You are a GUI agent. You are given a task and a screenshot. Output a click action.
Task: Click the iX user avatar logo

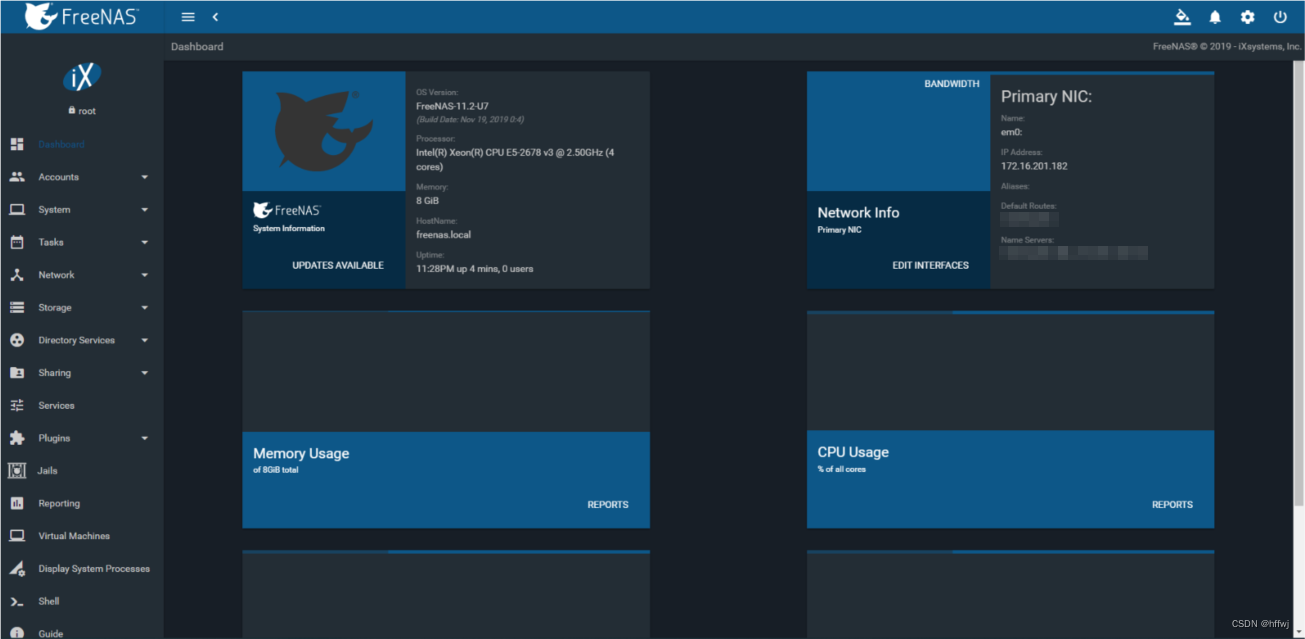82,77
